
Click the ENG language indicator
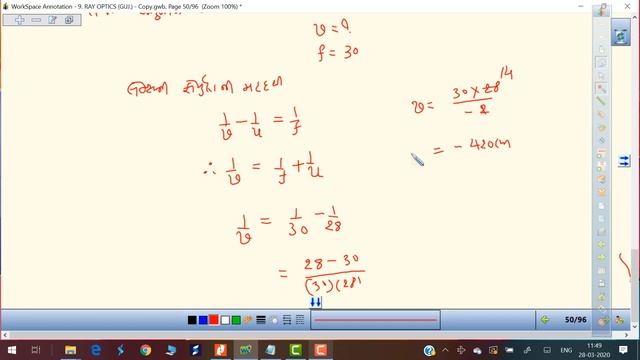click(566, 350)
